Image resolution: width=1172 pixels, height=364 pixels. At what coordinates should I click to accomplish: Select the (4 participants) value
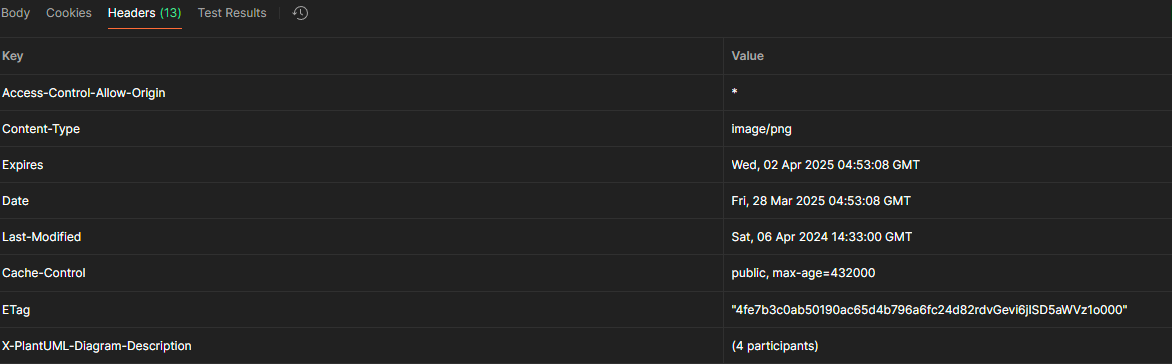[x=775, y=346]
